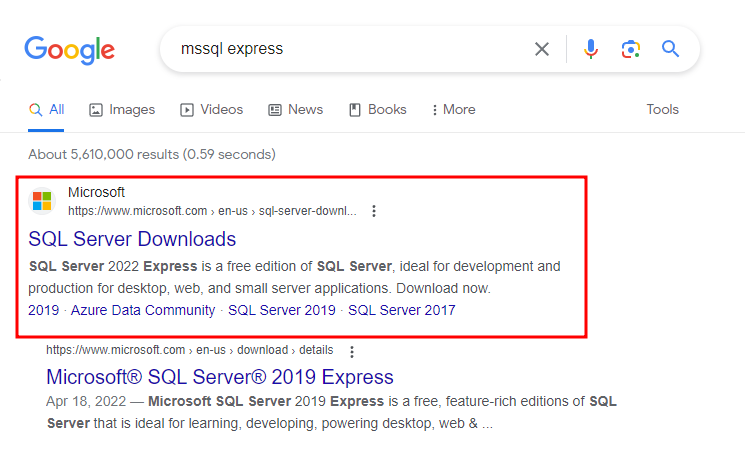
Task: Open the SQL Server 2017 sitelink
Action: (x=401, y=310)
